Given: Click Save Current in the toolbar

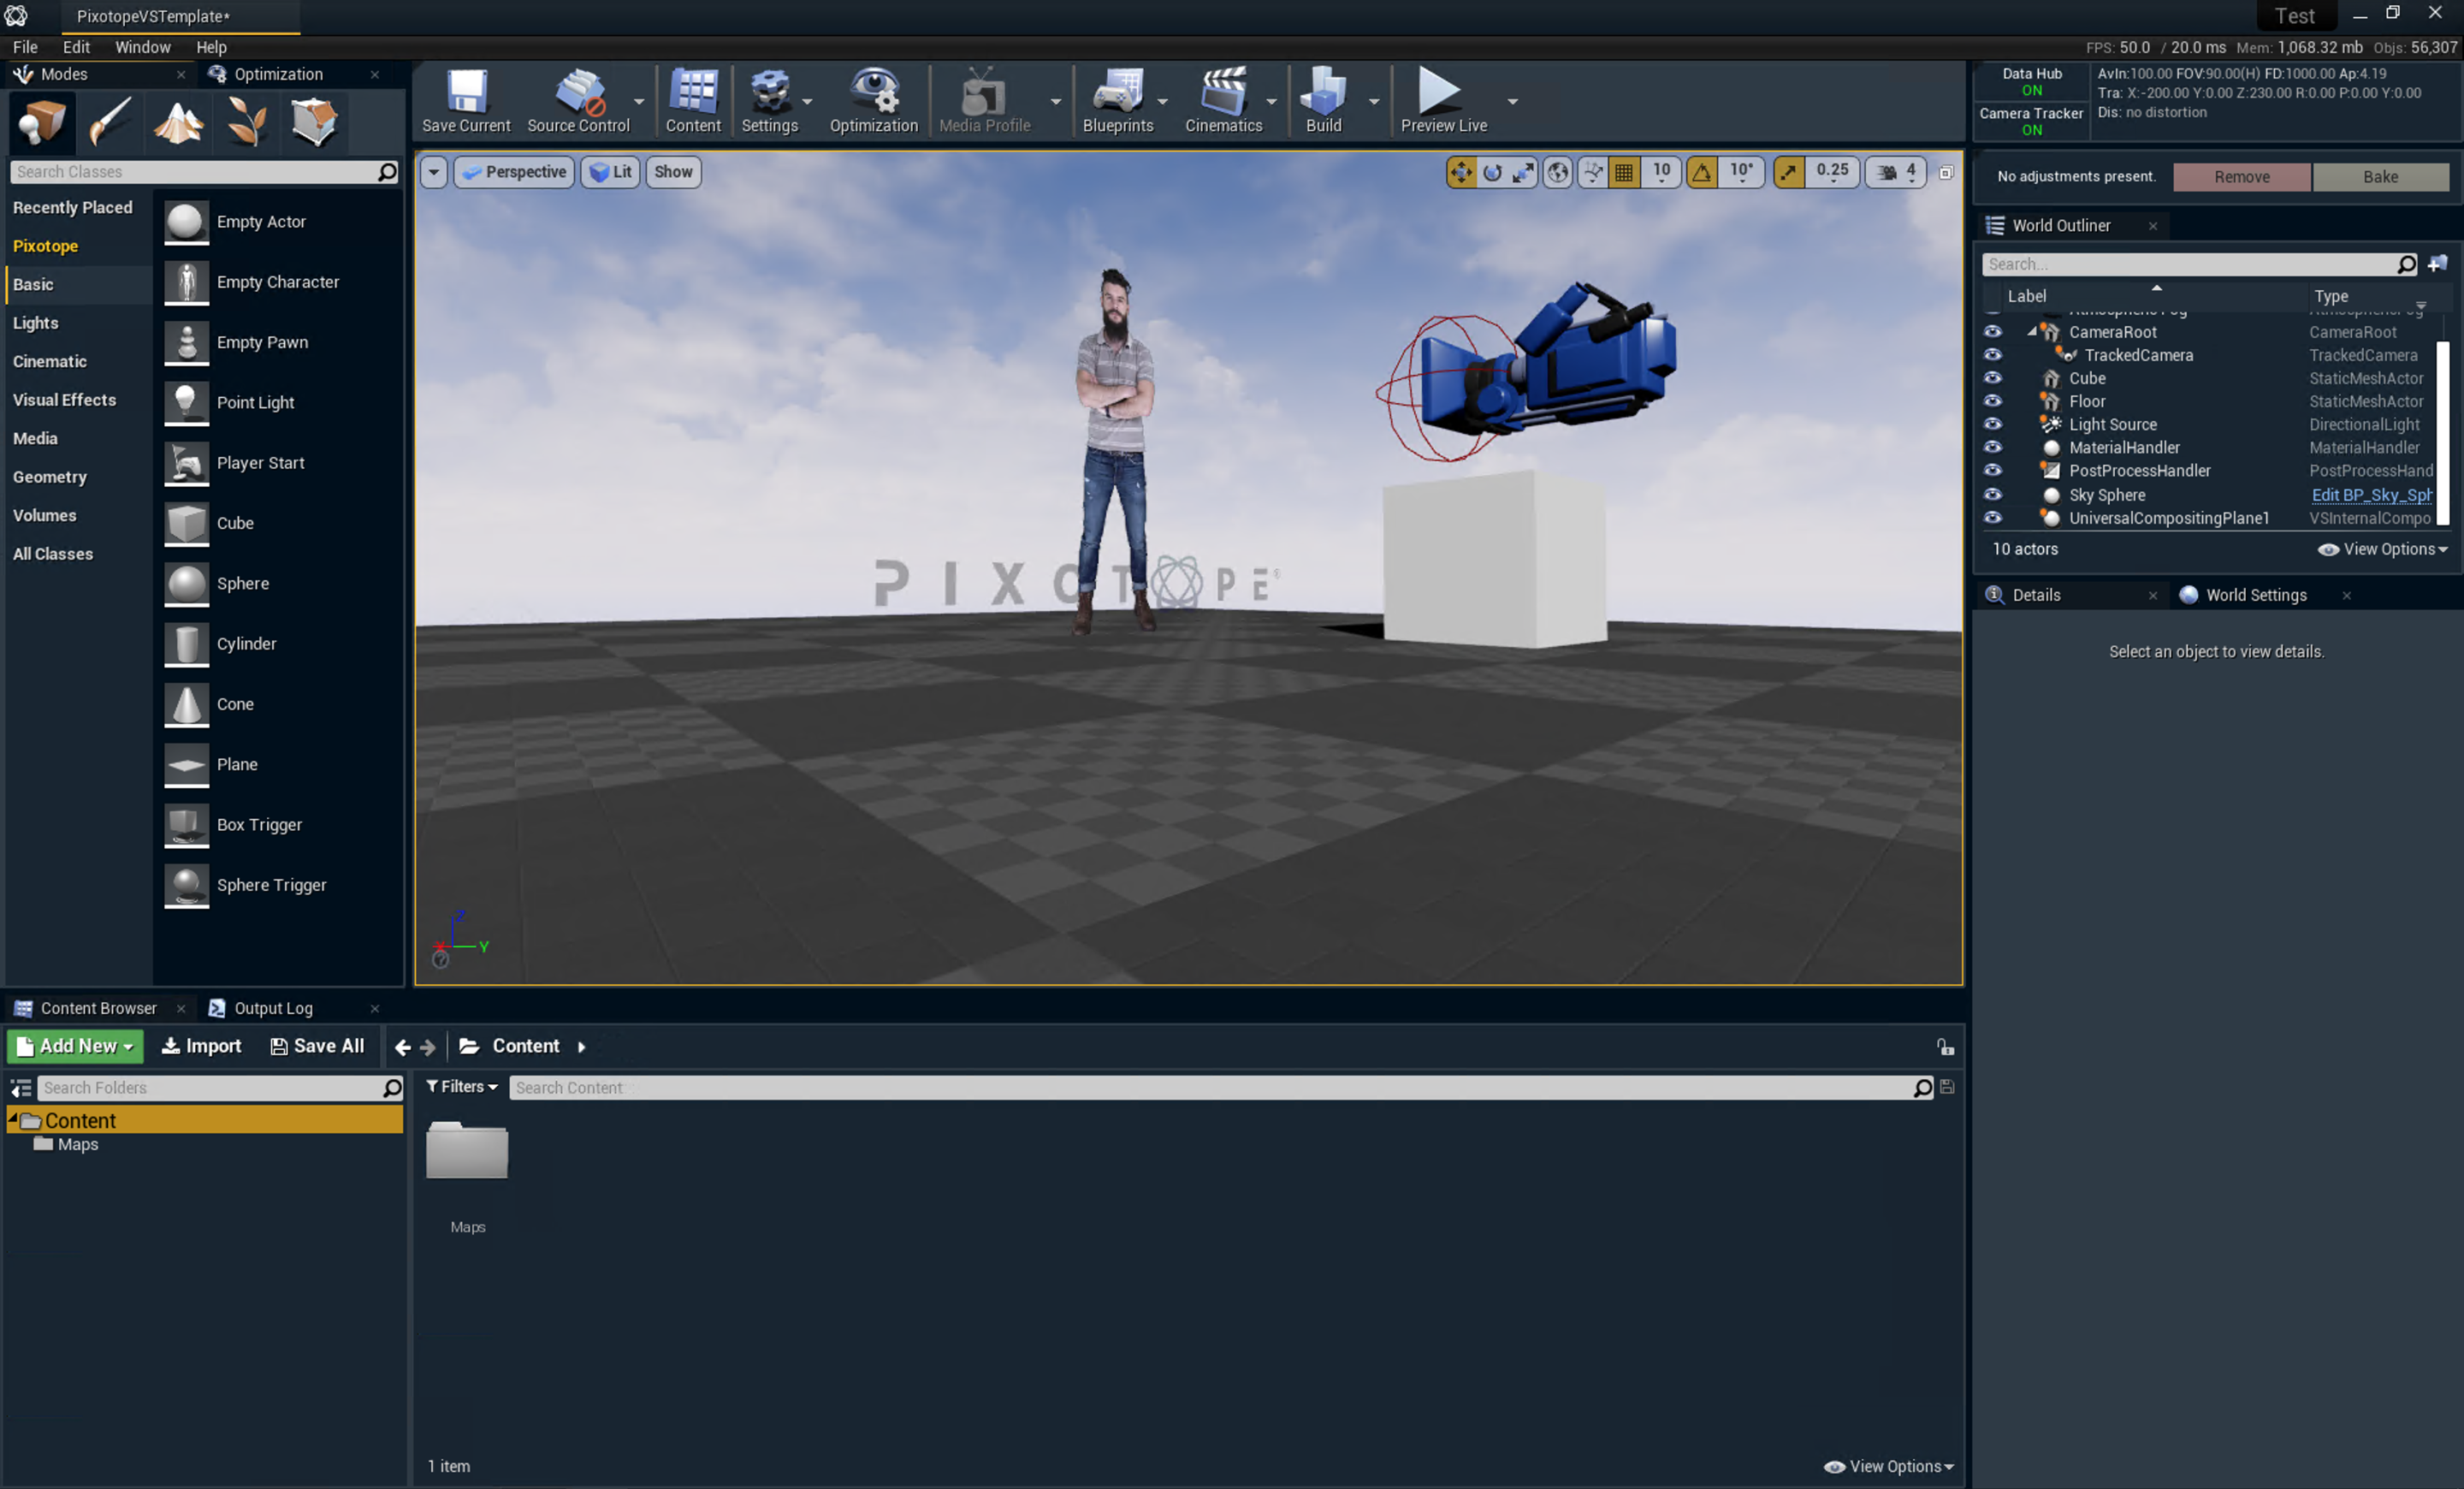Looking at the screenshot, I should [x=466, y=100].
